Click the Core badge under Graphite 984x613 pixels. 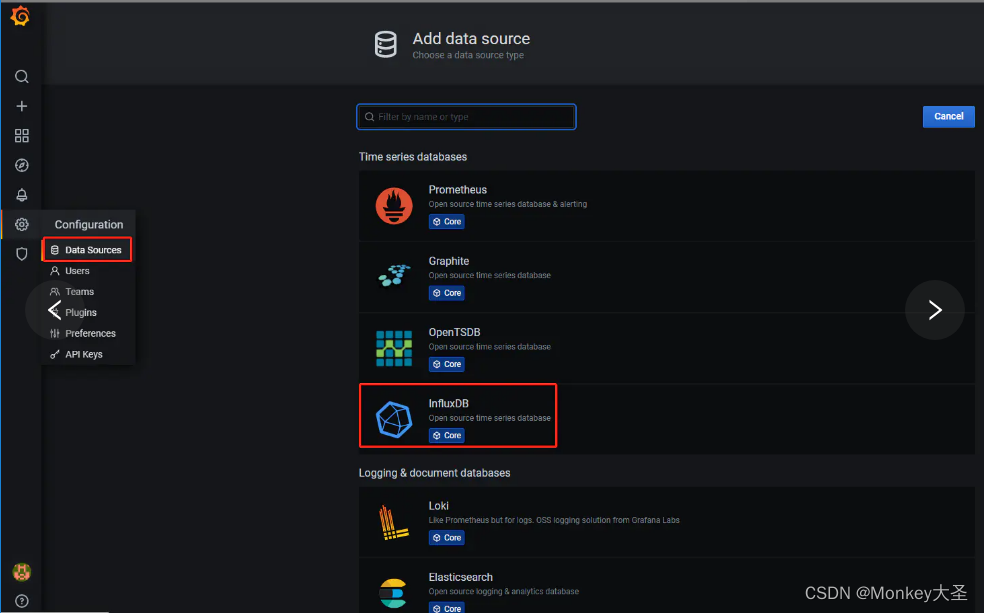point(447,293)
